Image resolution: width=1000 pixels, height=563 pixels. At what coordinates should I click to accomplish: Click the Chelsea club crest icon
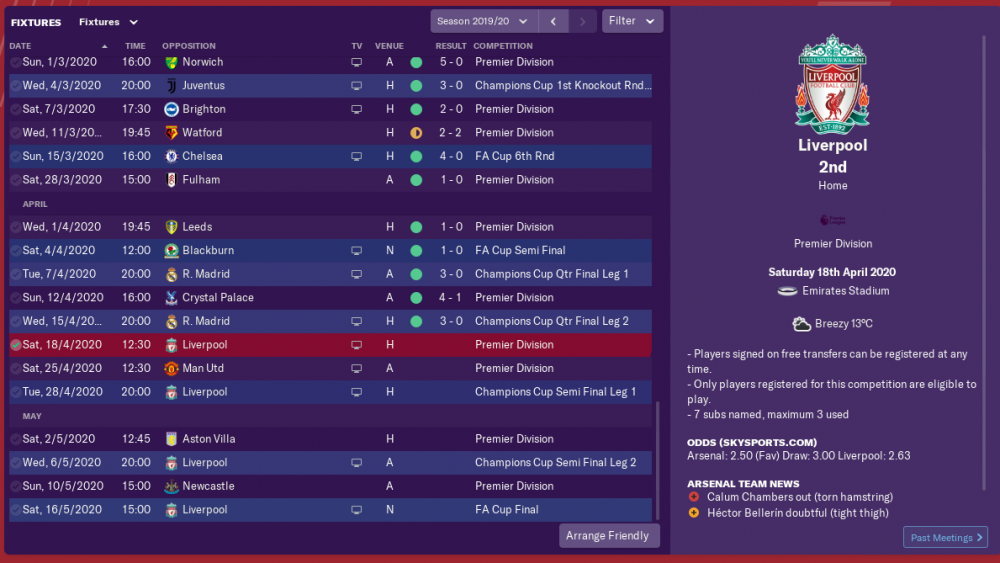(171, 156)
